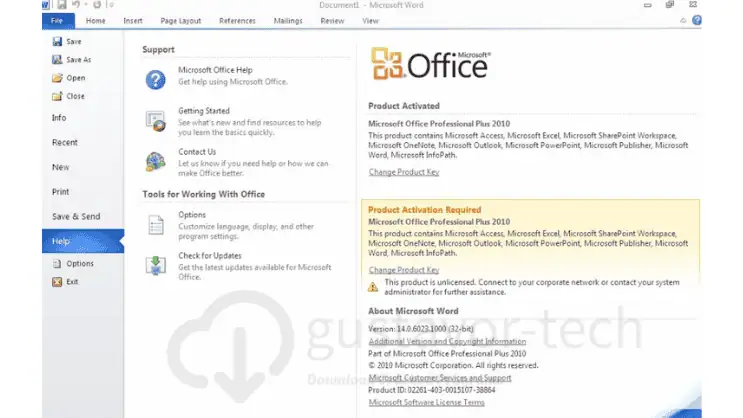Switch to the Insert tab

(x=133, y=21)
